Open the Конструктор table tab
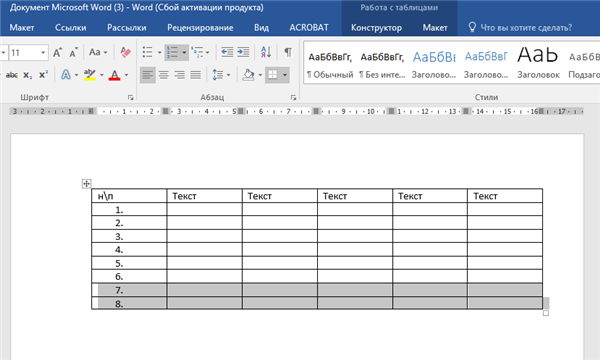Viewport: 600px width, 360px height. tap(376, 28)
